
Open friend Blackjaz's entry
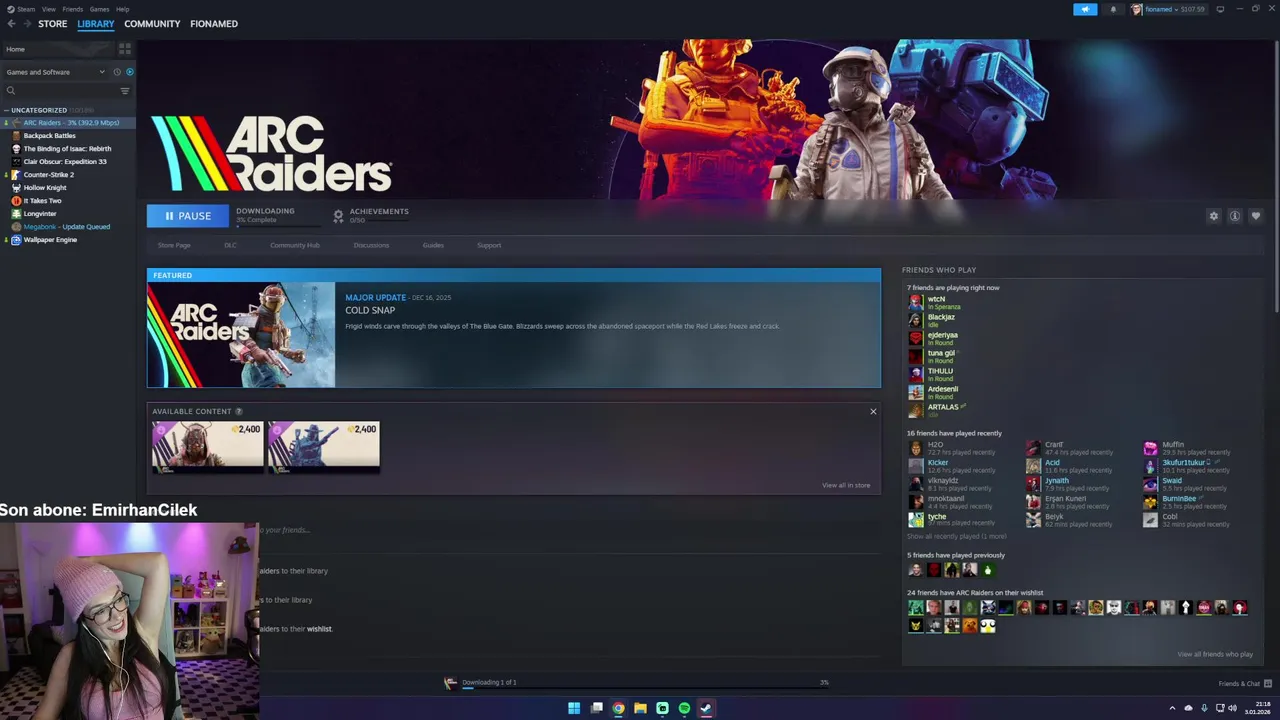point(941,317)
